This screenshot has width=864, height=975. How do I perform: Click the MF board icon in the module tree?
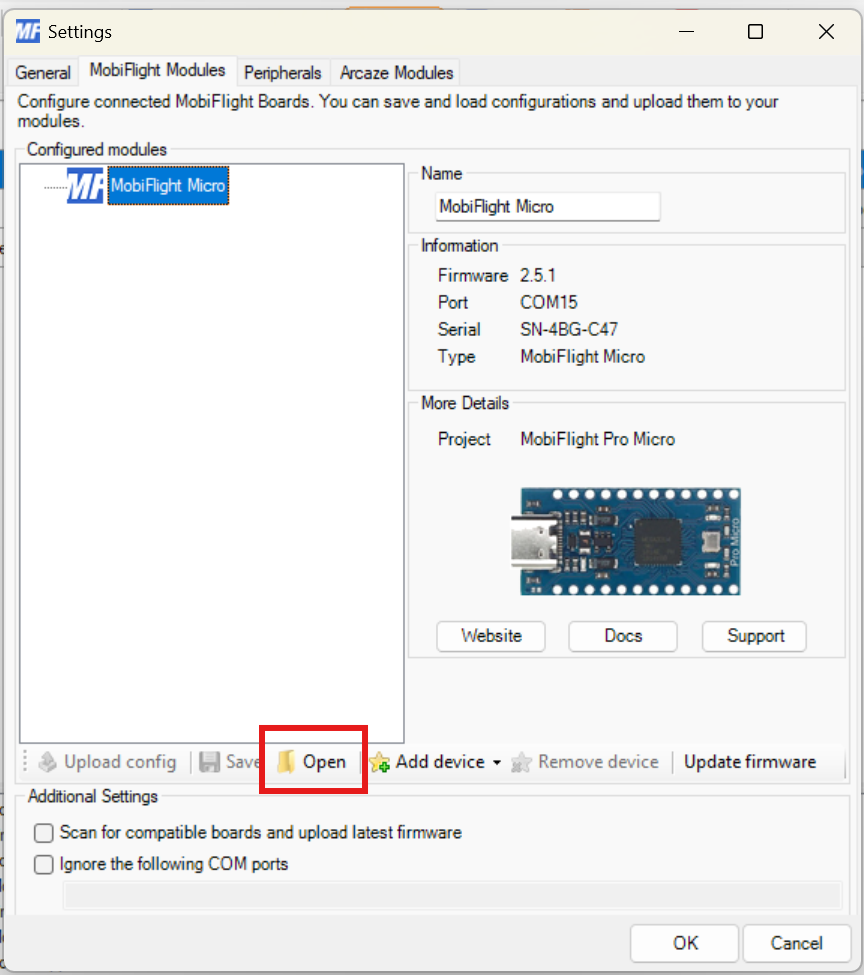pyautogui.click(x=85, y=185)
